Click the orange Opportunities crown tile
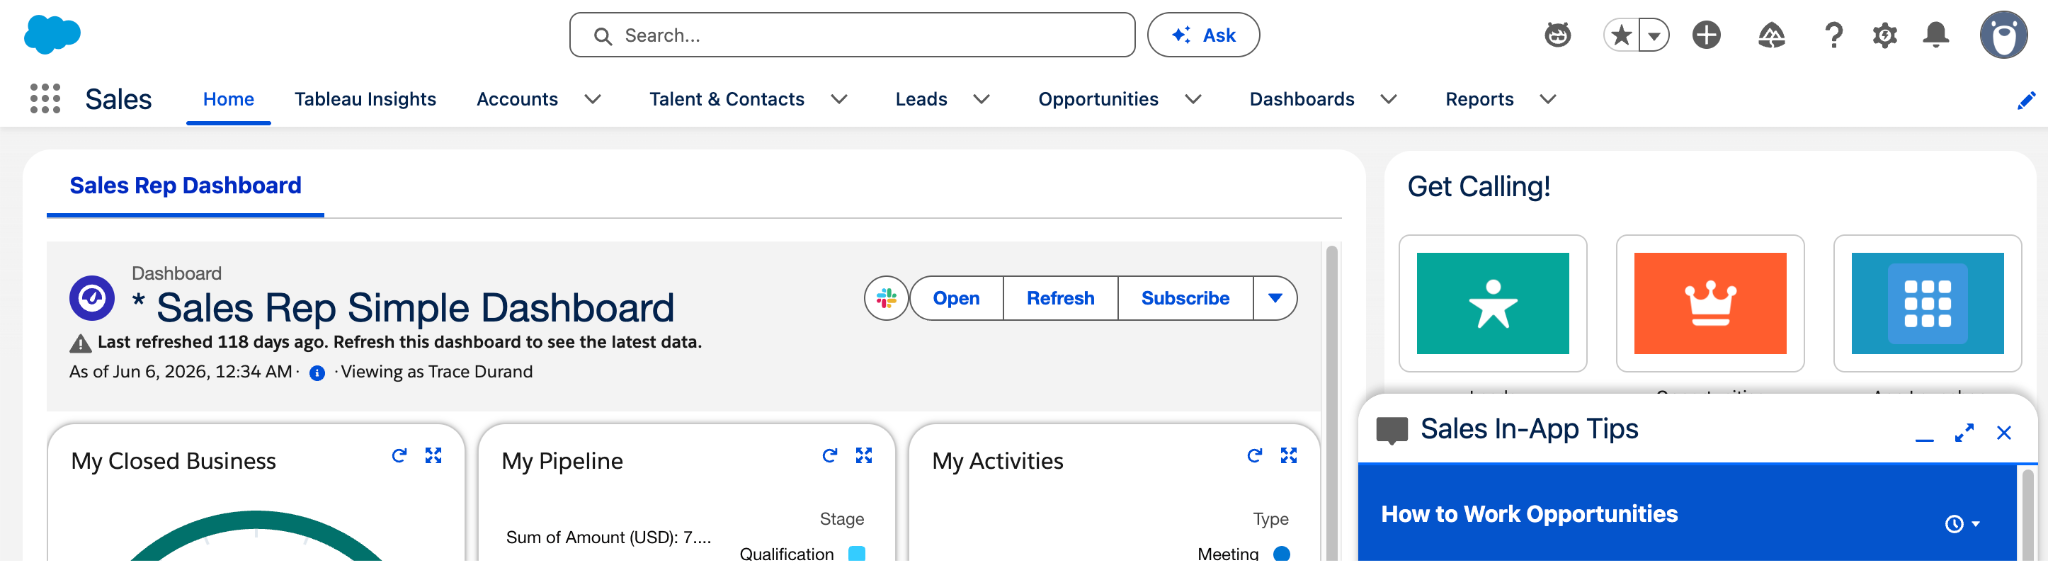 [x=1710, y=303]
